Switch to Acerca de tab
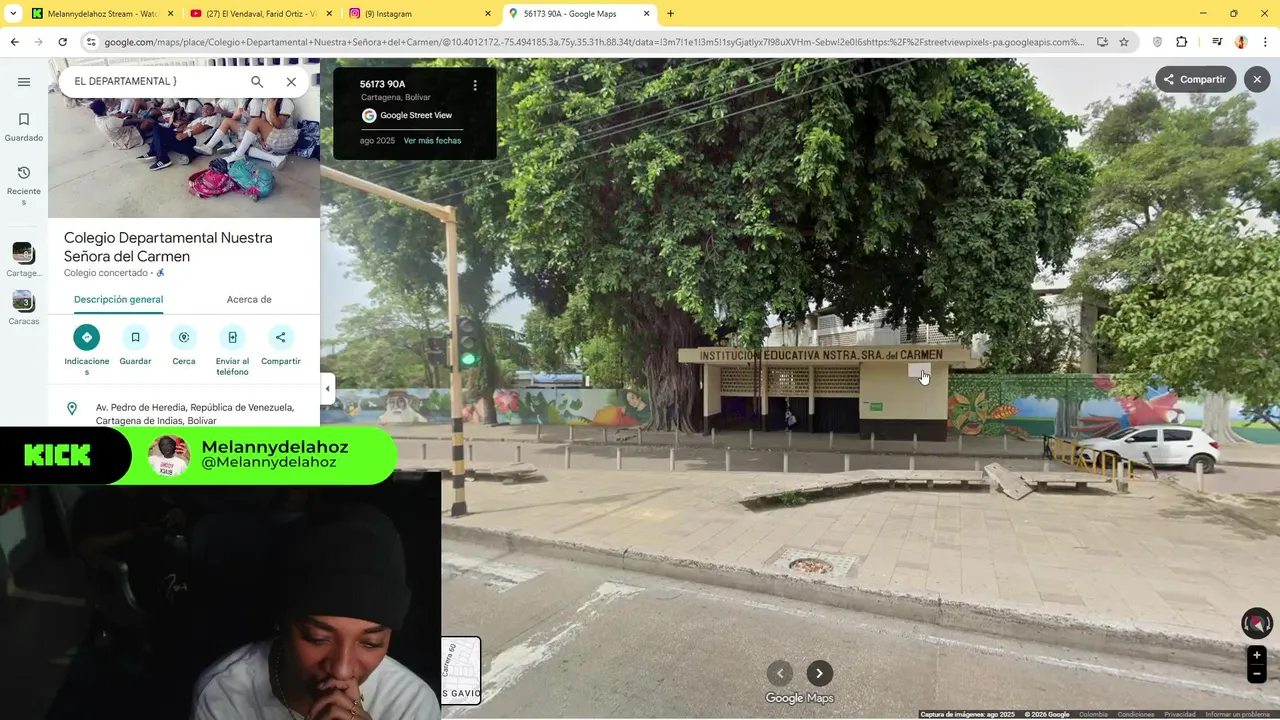 pyautogui.click(x=249, y=299)
